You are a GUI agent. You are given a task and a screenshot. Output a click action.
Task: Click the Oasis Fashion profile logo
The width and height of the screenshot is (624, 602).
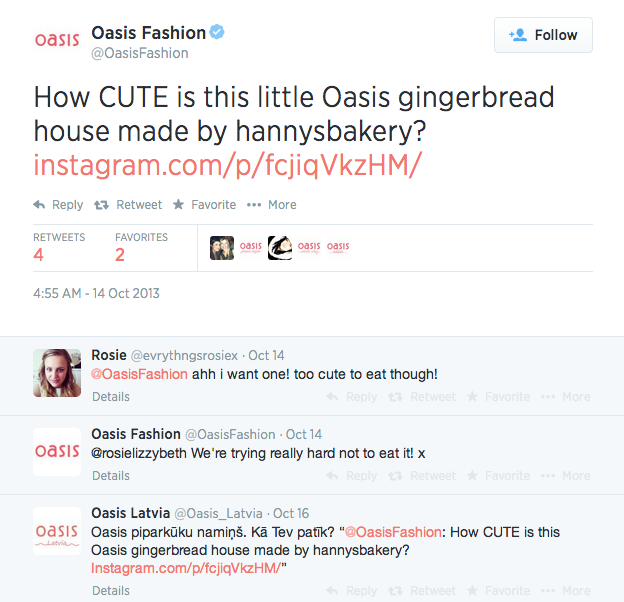click(56, 41)
